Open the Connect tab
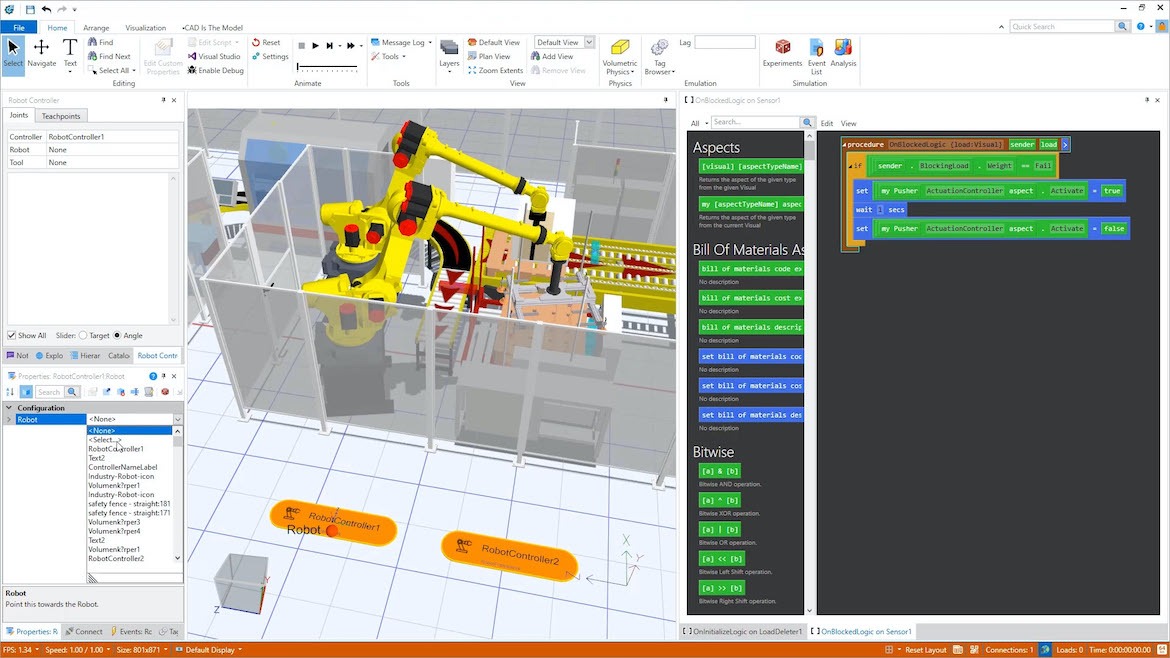This screenshot has width=1170, height=658. click(x=84, y=631)
